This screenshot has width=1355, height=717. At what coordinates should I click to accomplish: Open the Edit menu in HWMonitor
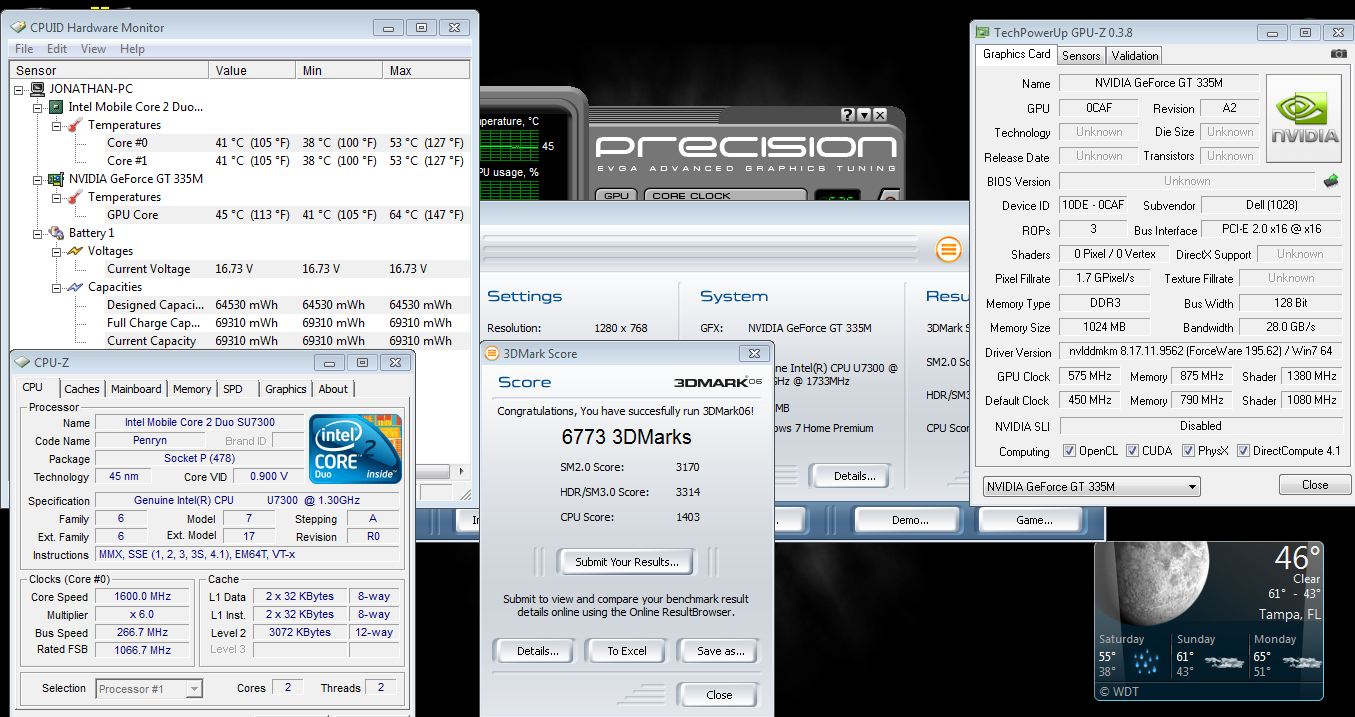coord(57,48)
